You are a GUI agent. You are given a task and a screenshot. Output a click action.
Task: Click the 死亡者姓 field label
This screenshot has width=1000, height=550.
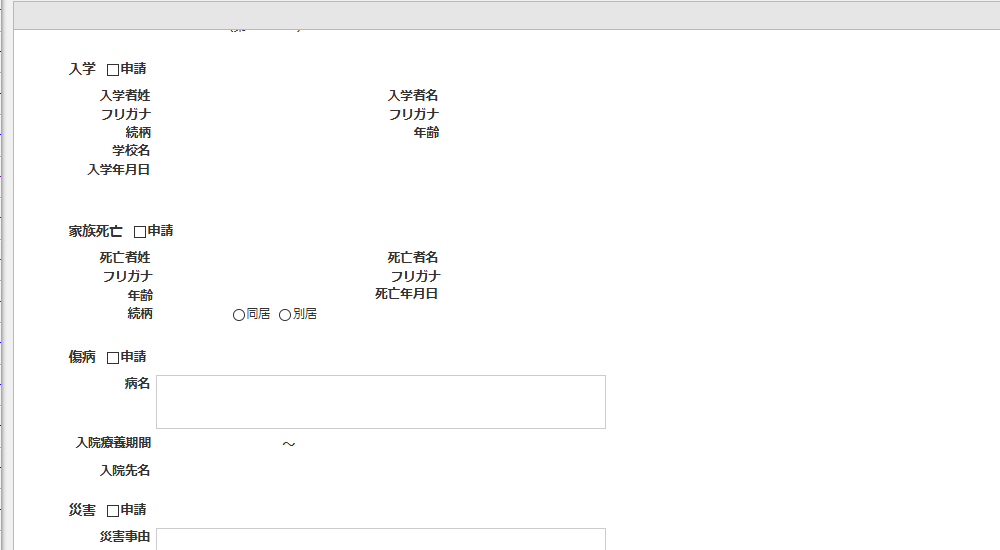click(125, 258)
